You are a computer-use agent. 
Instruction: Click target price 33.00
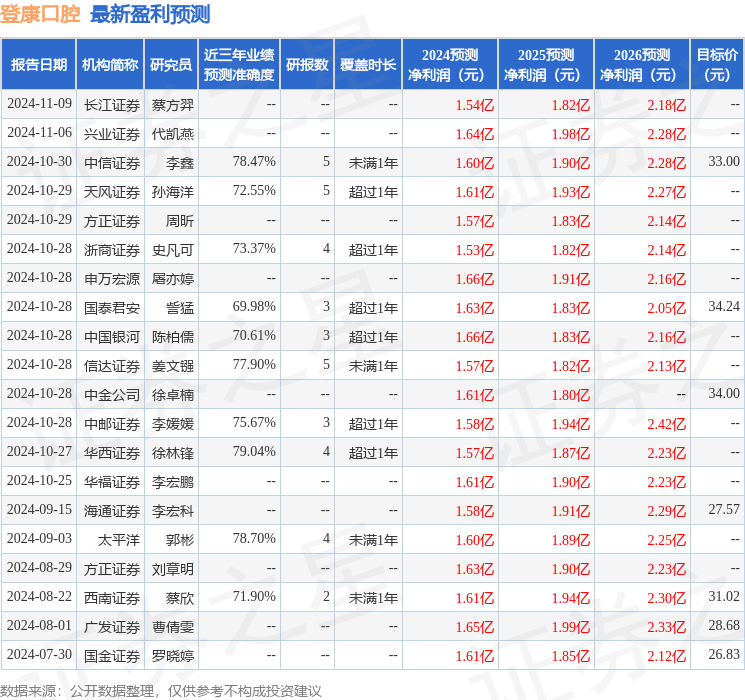coord(724,162)
